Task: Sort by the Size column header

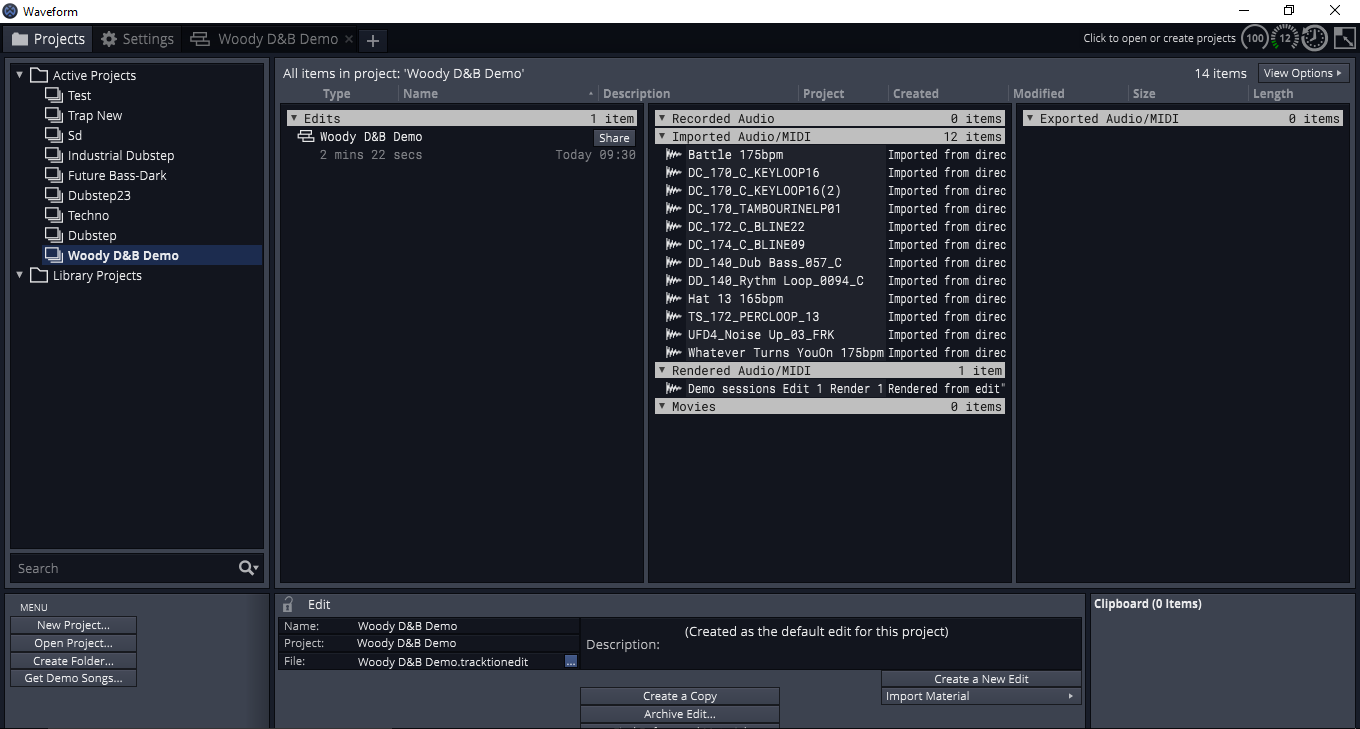Action: (1144, 94)
